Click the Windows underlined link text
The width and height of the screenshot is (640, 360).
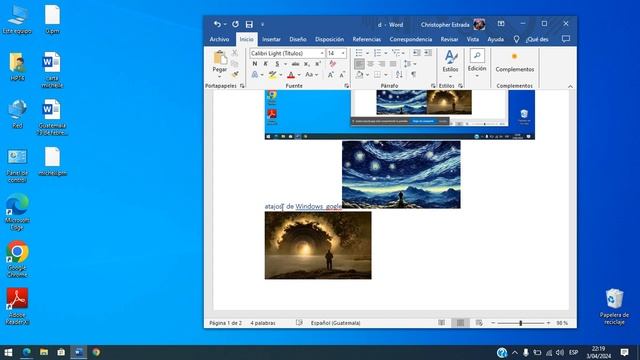point(309,207)
